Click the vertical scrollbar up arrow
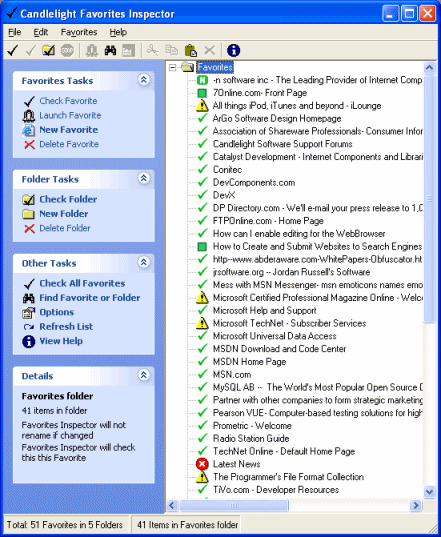Viewport: 441px width, 537px height. pyautogui.click(x=429, y=68)
